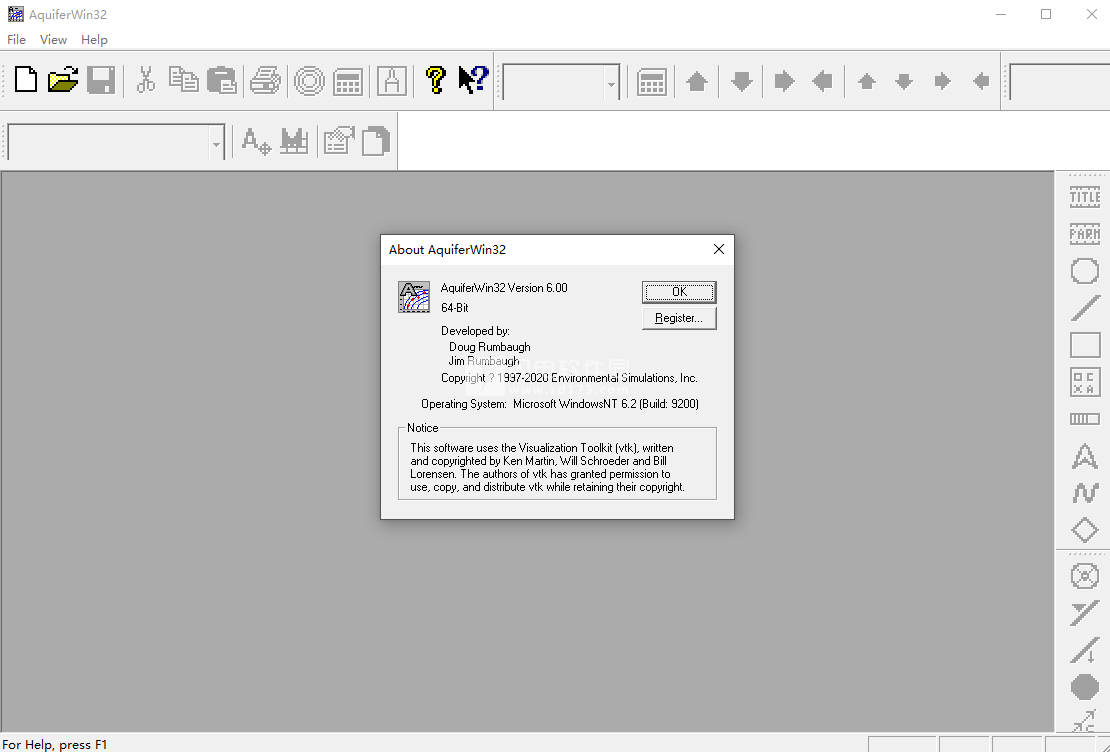Select the circle drawing tool
Screen dimensions: 1110x752
1085,270
